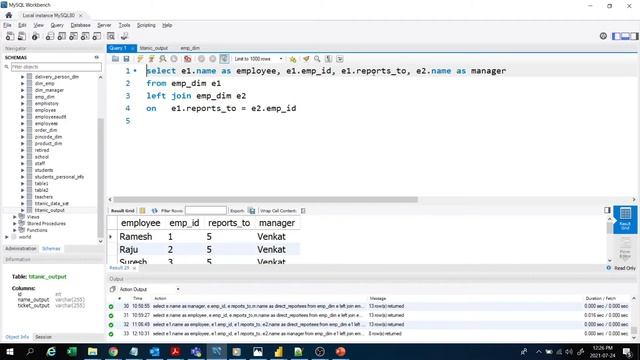Switch to the Session tab at bottom left
640x360 pixels.
43,337
